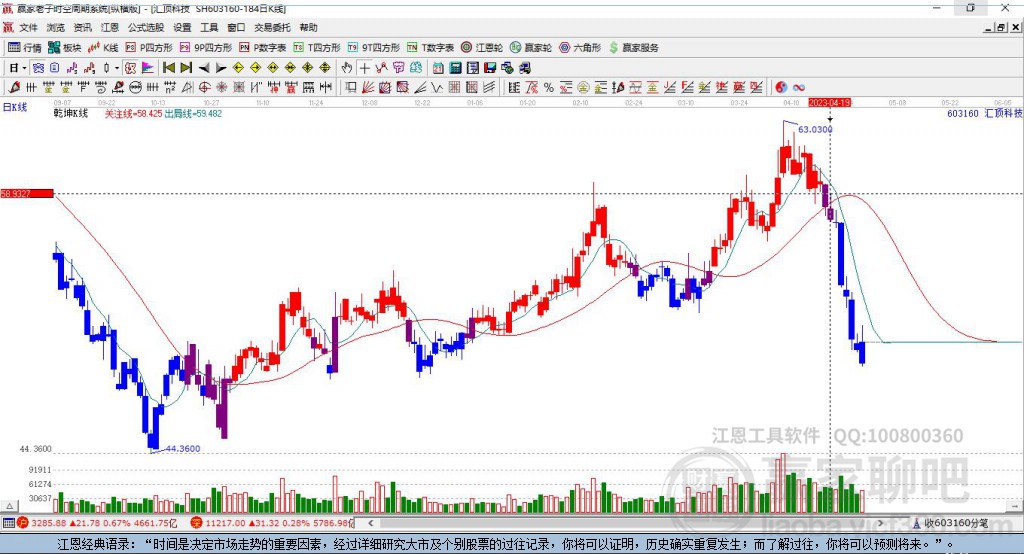Open the 赢家轮 wheel tool
This screenshot has width=1024, height=554.
pyautogui.click(x=531, y=48)
